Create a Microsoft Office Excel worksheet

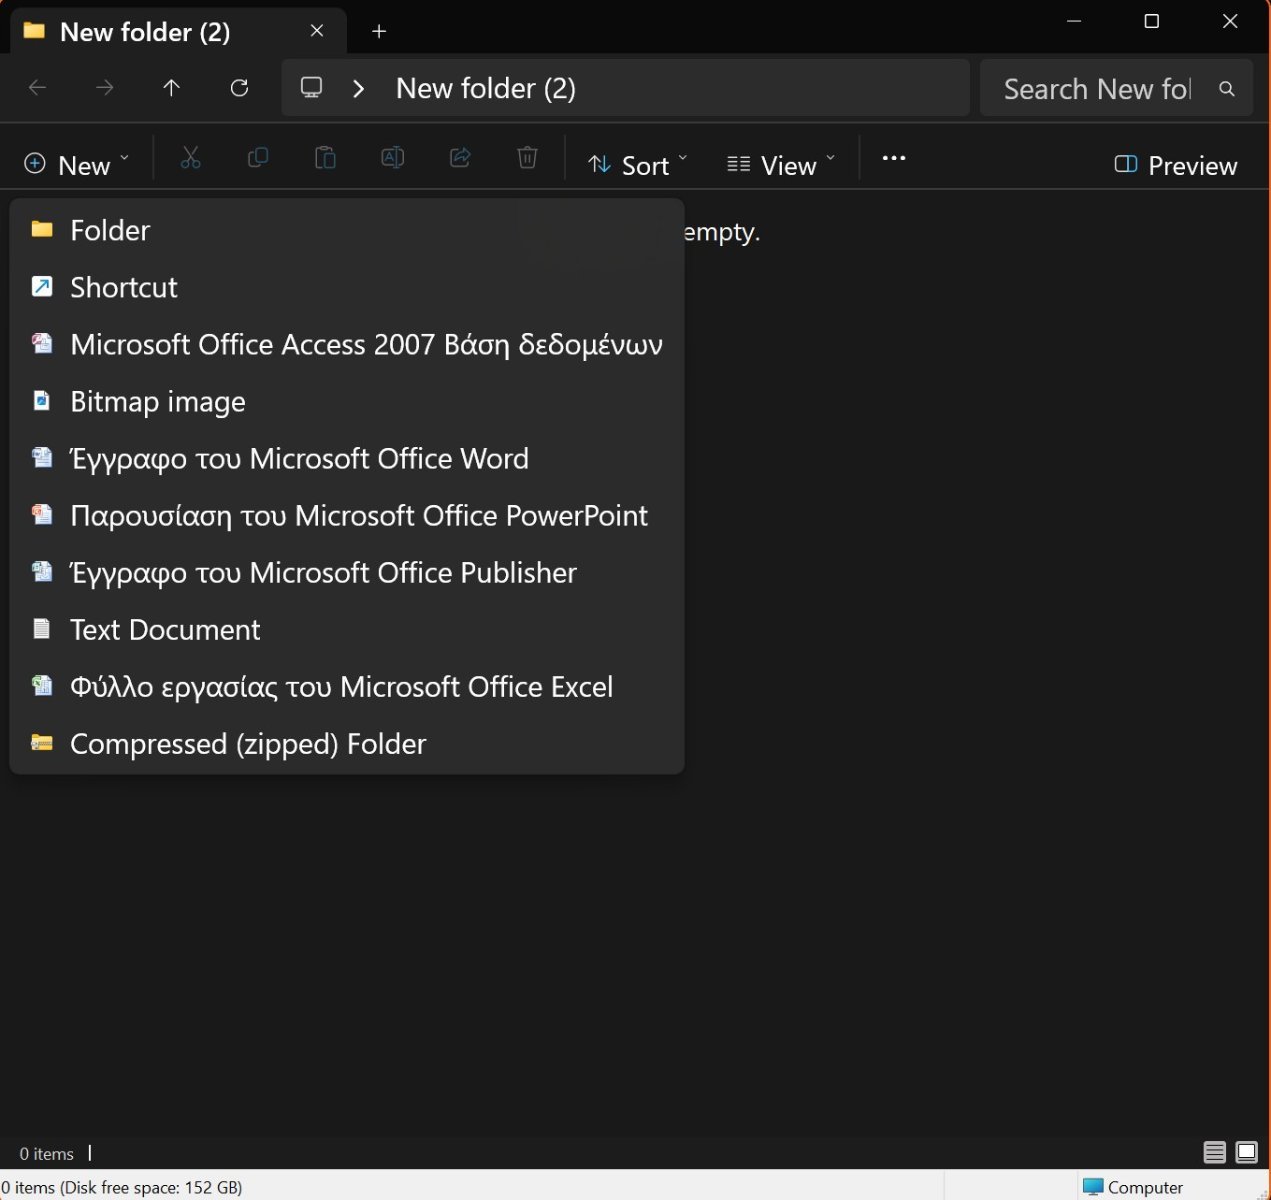coord(347,686)
